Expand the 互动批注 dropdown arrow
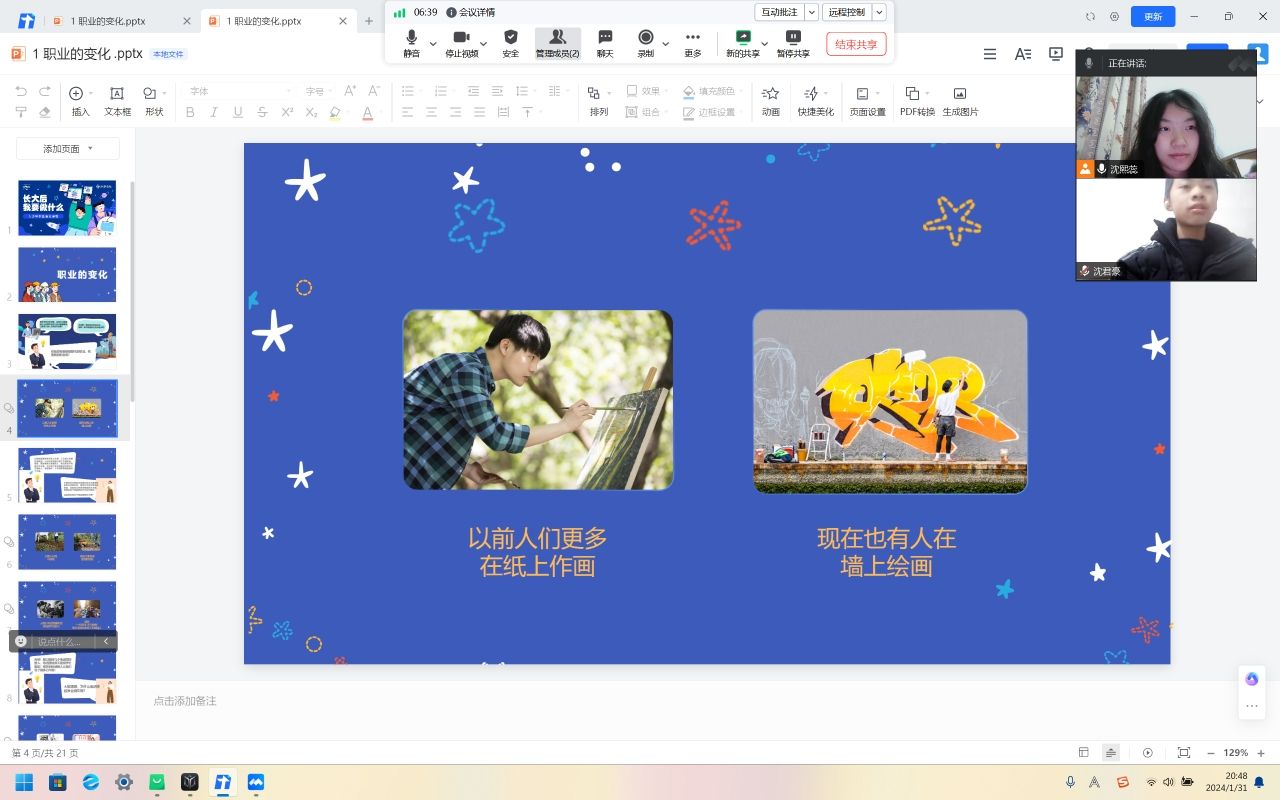This screenshot has width=1280, height=800. point(812,12)
